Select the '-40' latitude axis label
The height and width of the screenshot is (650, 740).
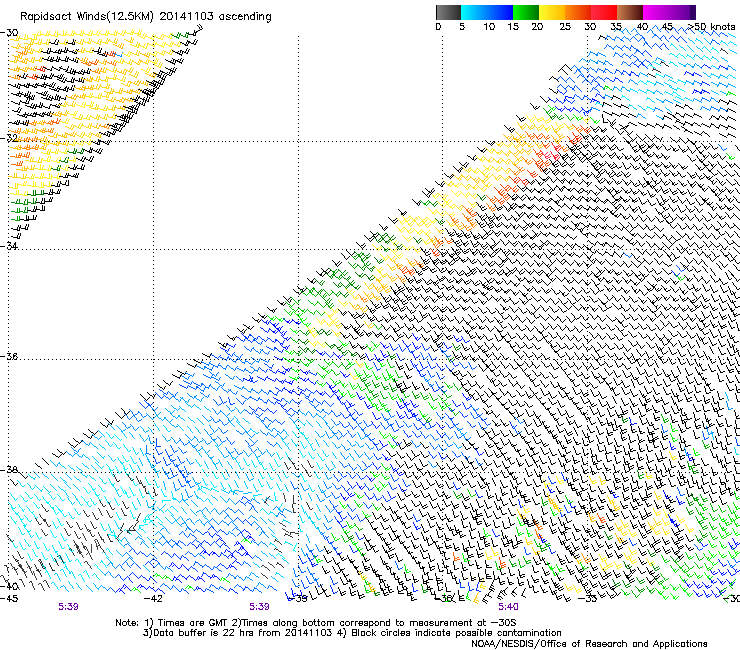9,587
